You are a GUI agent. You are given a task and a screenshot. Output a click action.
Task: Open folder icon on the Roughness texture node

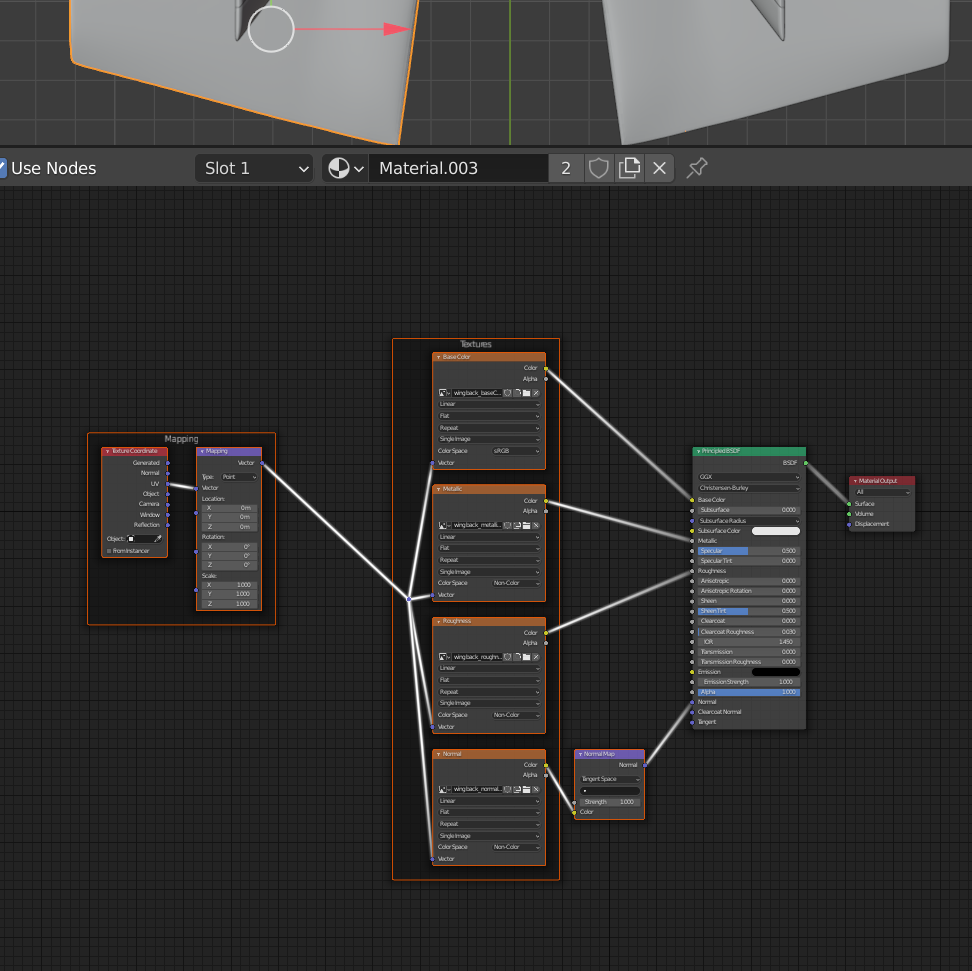527,657
